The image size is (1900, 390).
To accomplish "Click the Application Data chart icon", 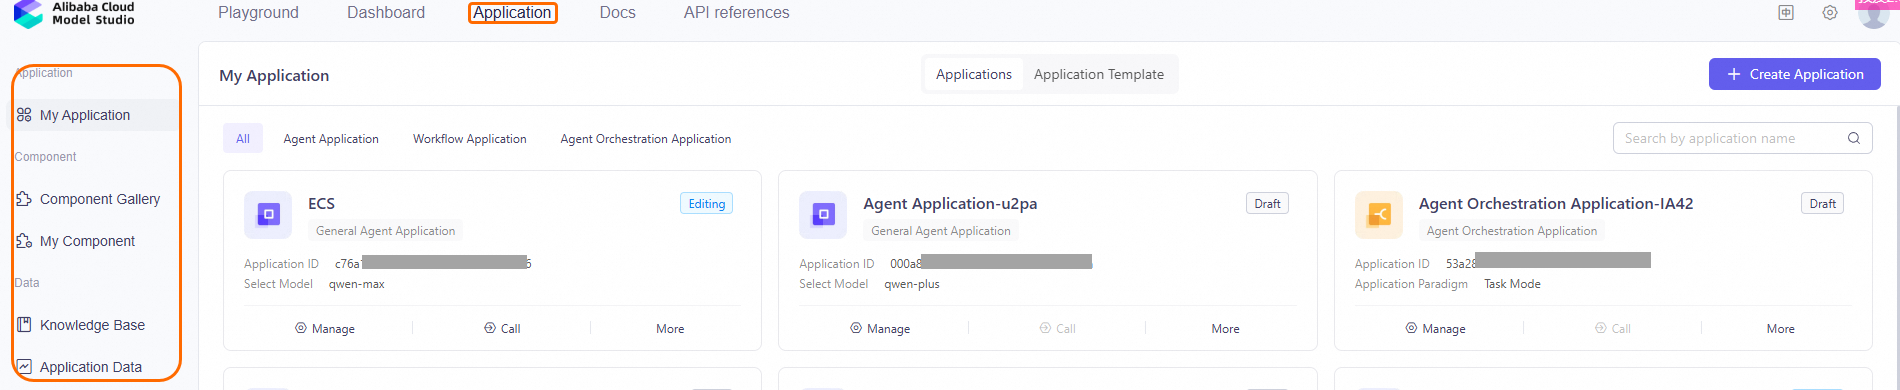I will 24,367.
